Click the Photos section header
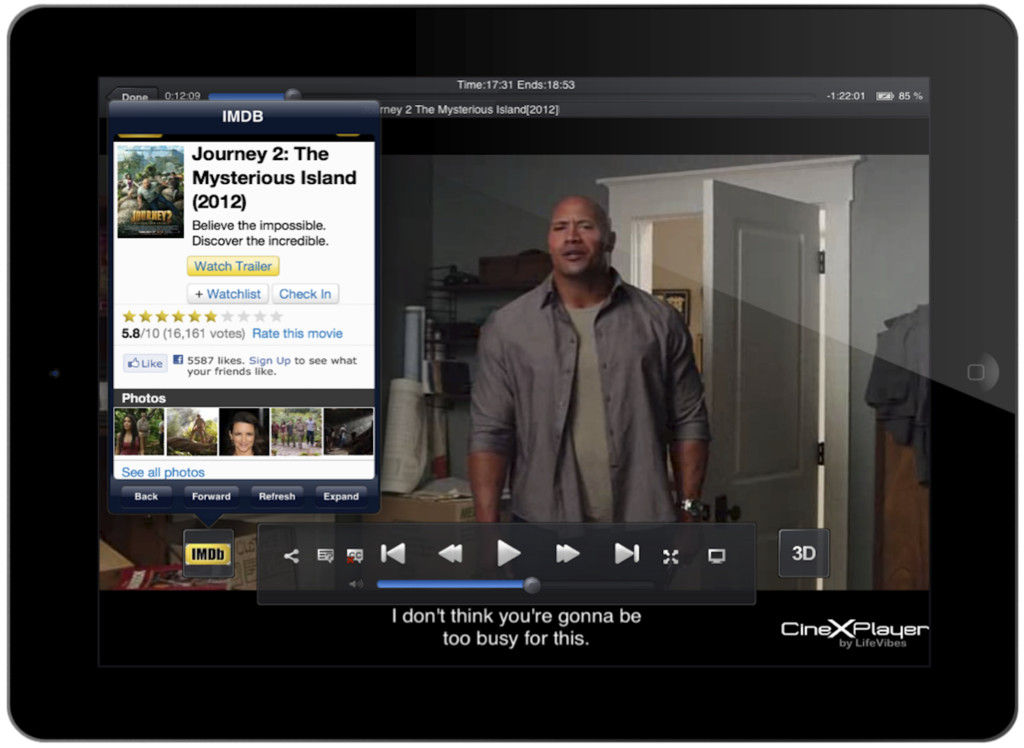Image resolution: width=1024 pixels, height=748 pixels. (244, 398)
